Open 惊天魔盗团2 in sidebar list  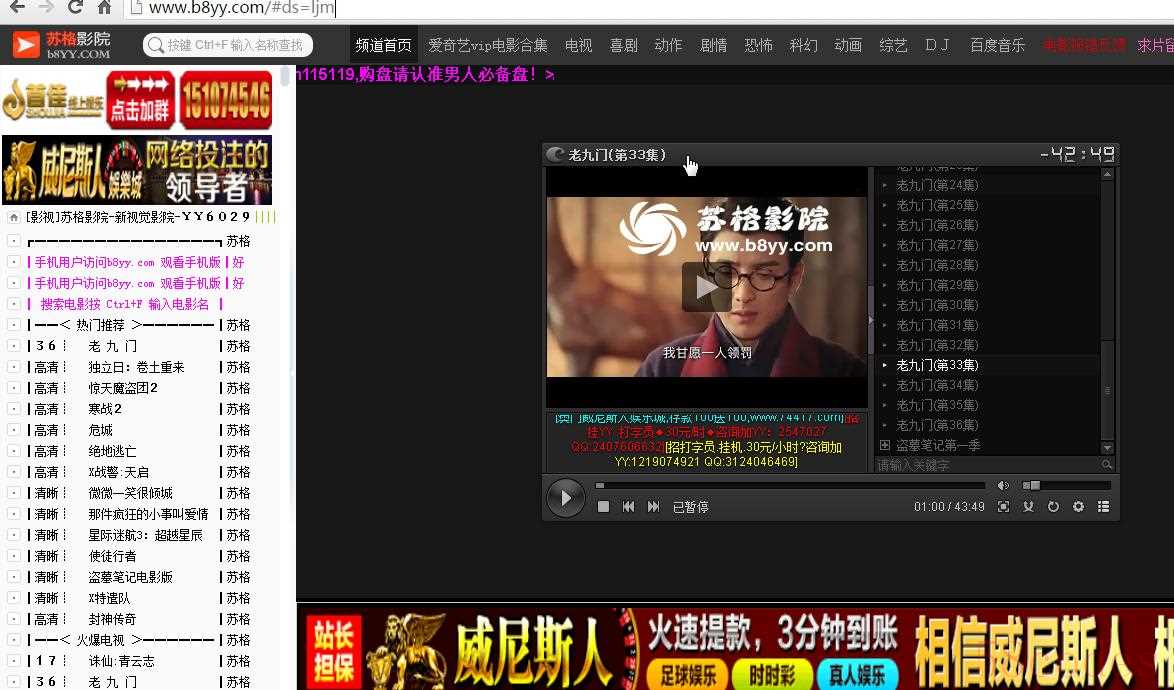(x=124, y=388)
